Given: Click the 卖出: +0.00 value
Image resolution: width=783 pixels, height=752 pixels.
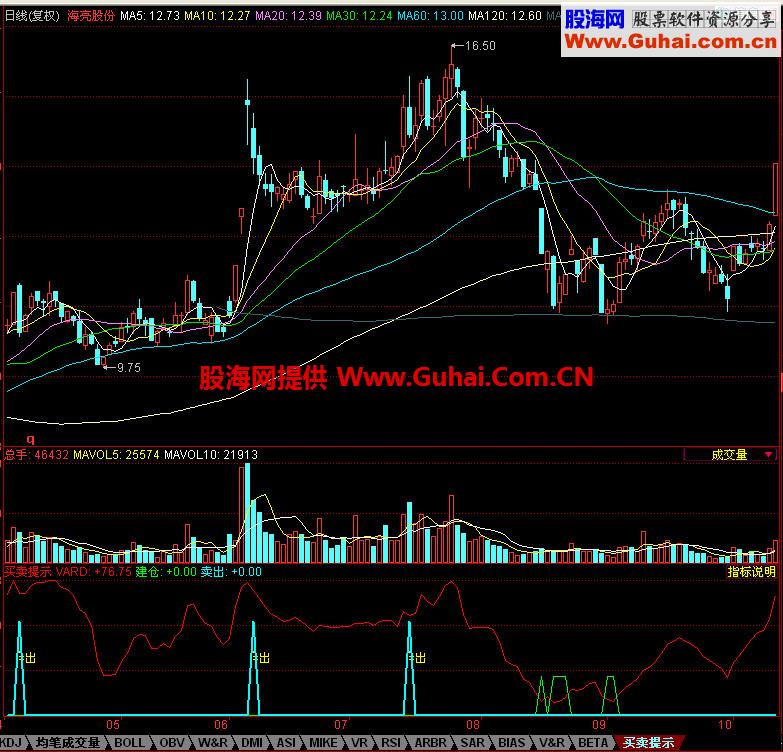Looking at the screenshot, I should click(x=231, y=572).
